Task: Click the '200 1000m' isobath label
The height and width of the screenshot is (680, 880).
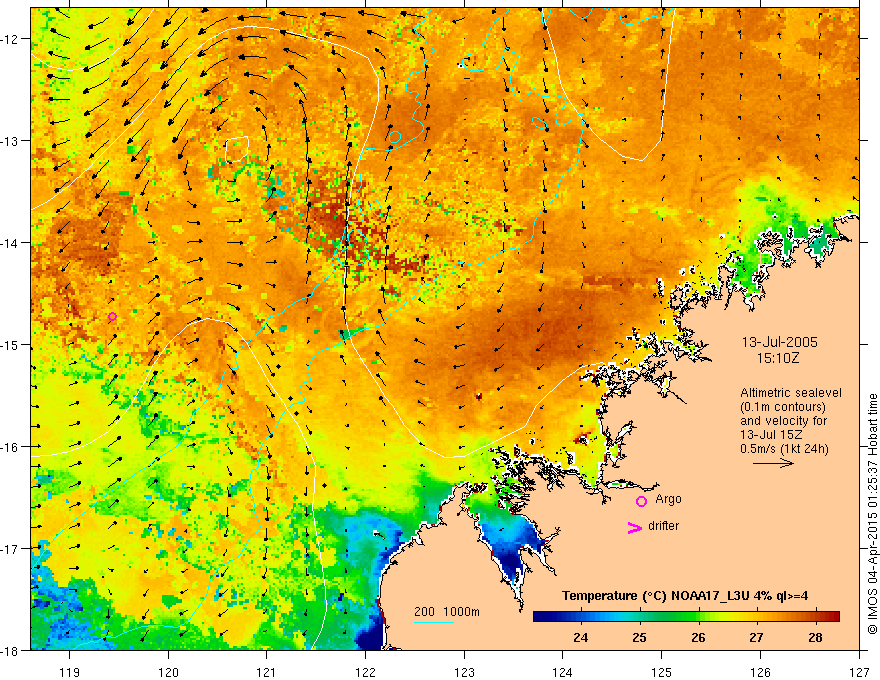Action: point(447,612)
